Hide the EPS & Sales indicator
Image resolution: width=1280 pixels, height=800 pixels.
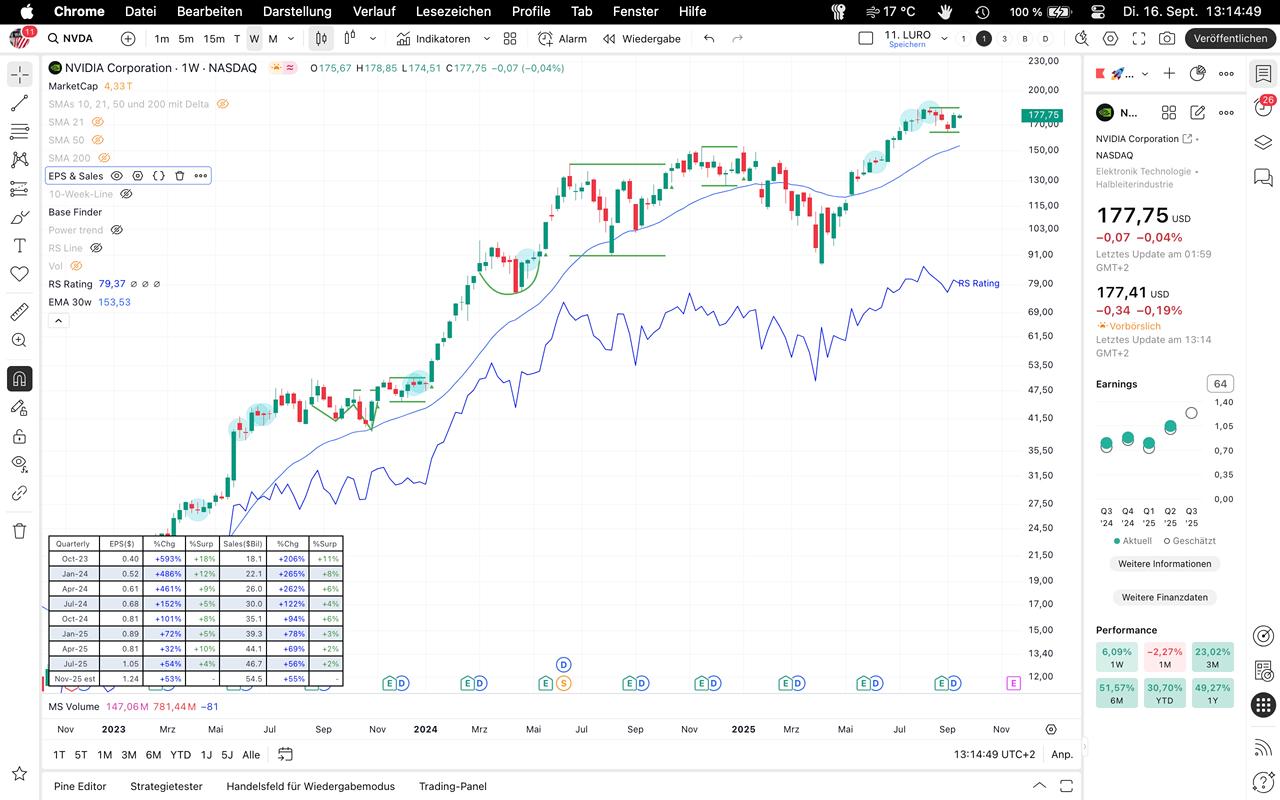point(117,176)
